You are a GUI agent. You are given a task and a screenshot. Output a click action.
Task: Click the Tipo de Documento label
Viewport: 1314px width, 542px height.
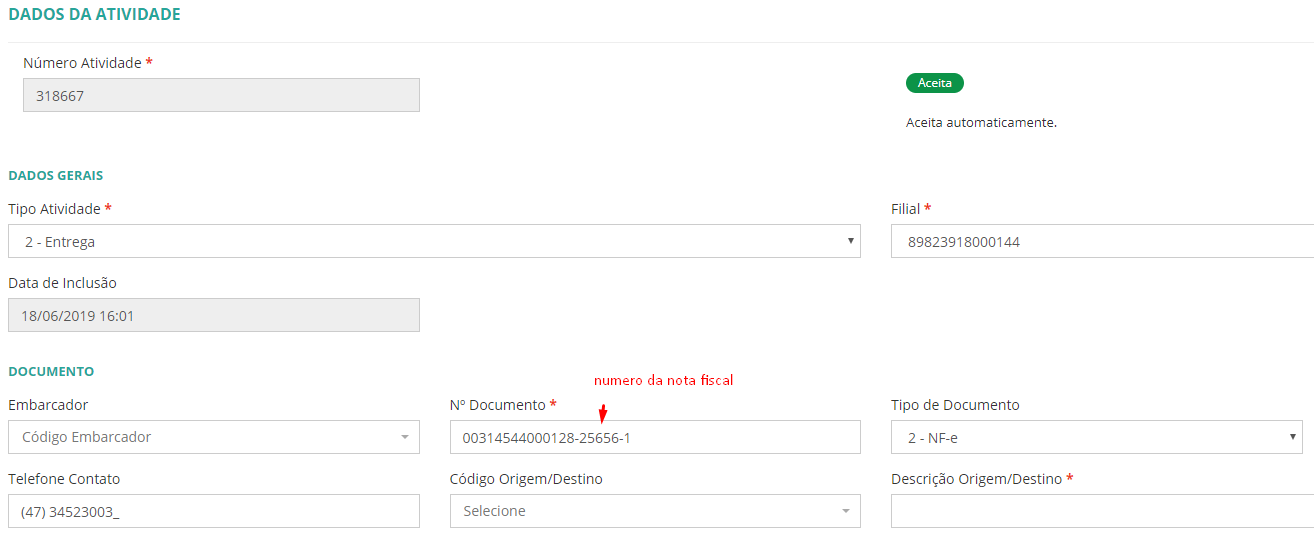click(x=955, y=405)
